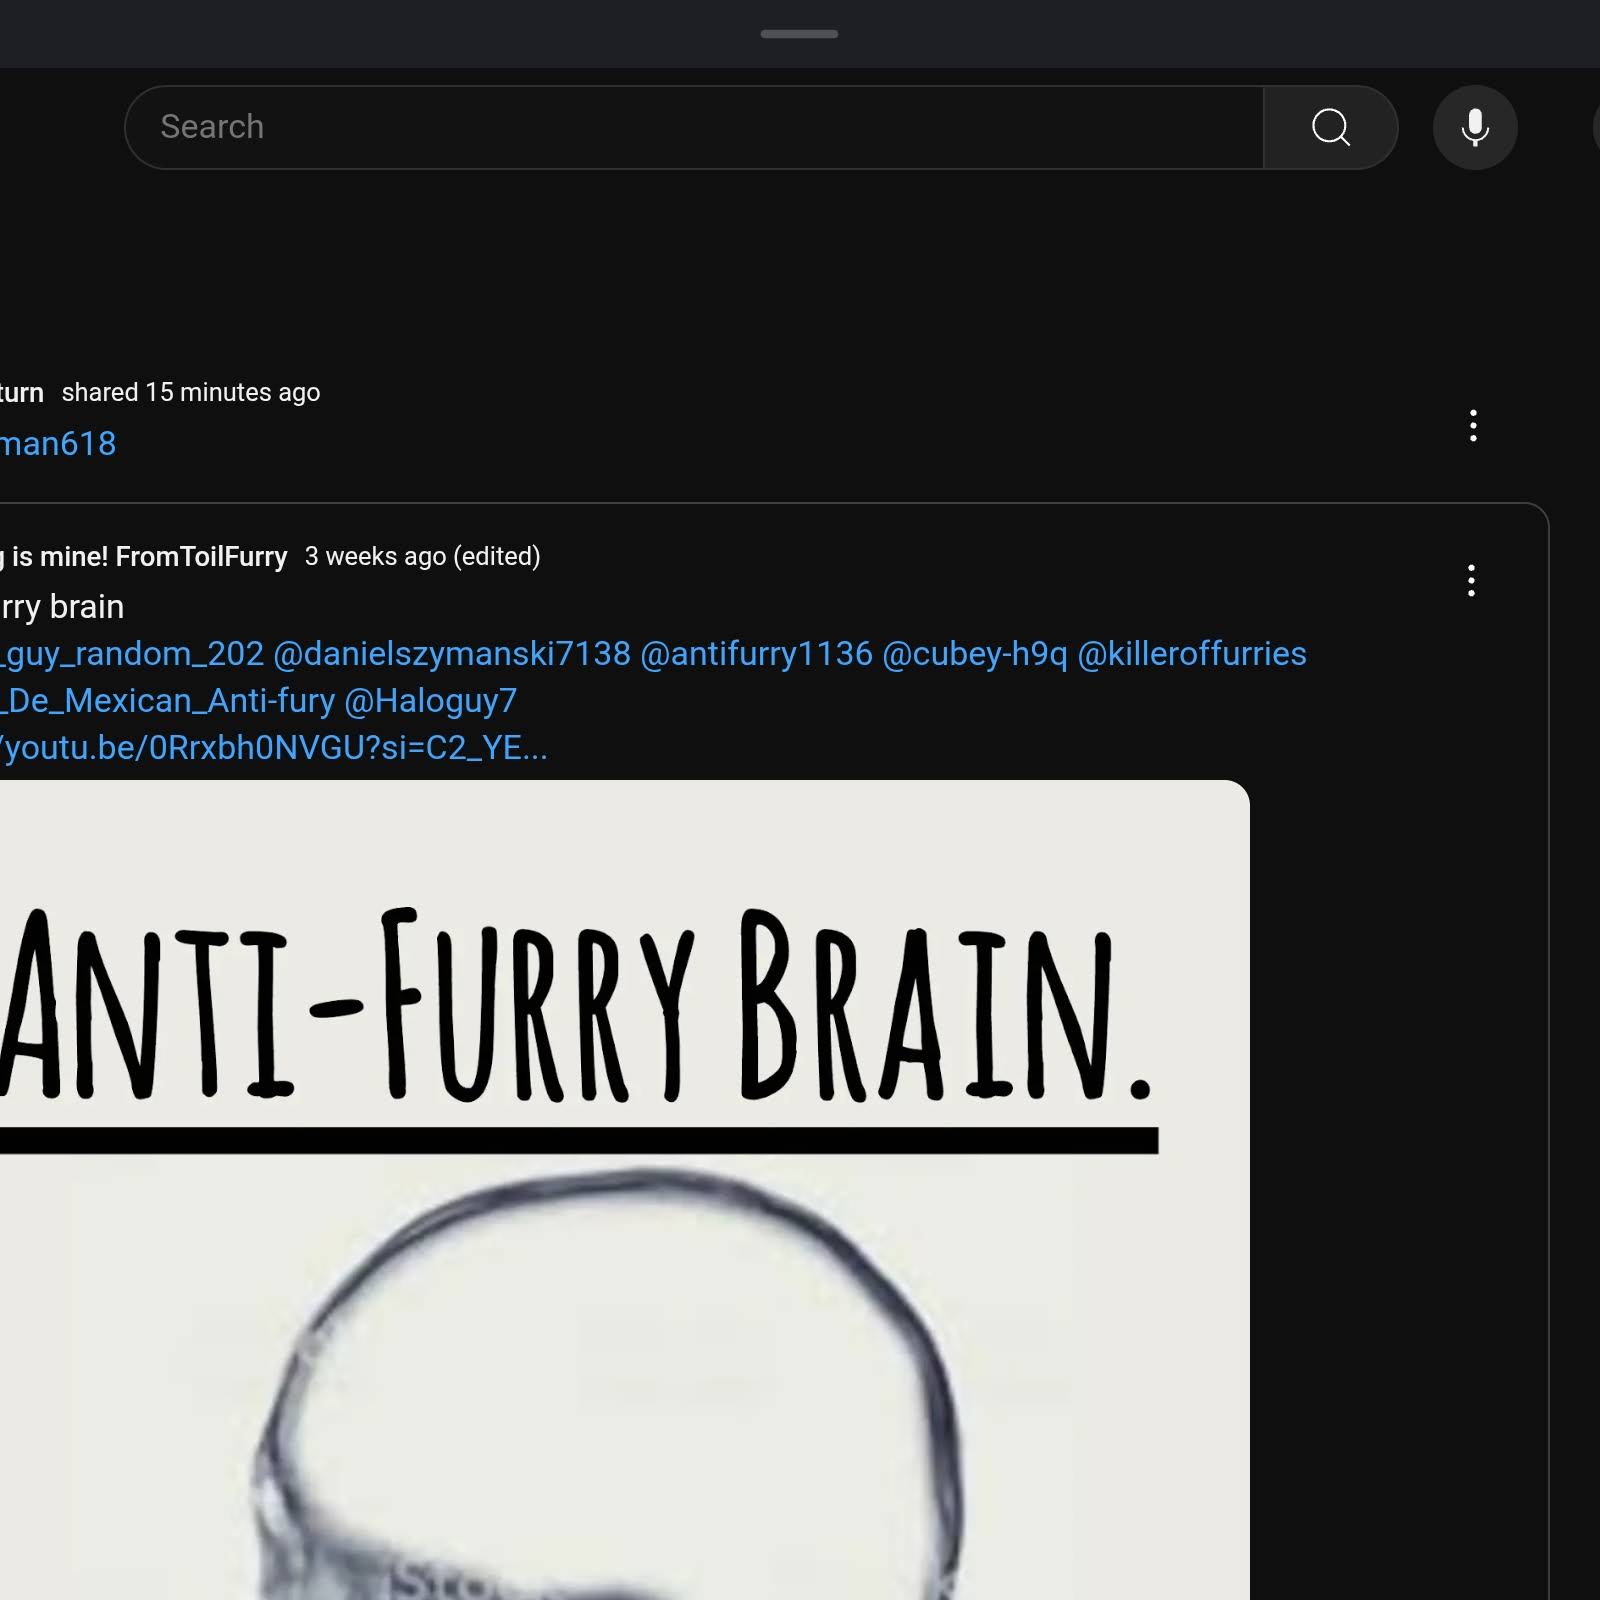The width and height of the screenshot is (1600, 1600).
Task: Click 'shared 15 minutes ago' timestamp
Action: click(x=191, y=392)
